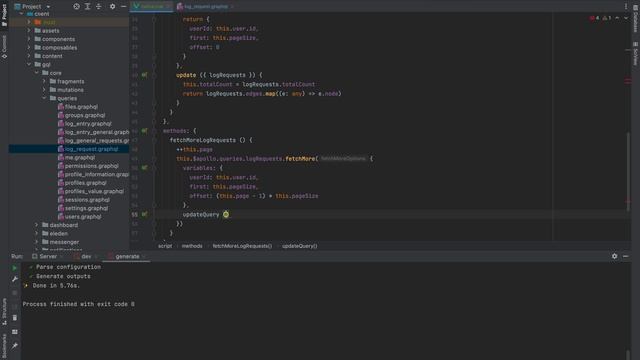
Task: Click gutter icon beside methods line
Action: [144, 131]
